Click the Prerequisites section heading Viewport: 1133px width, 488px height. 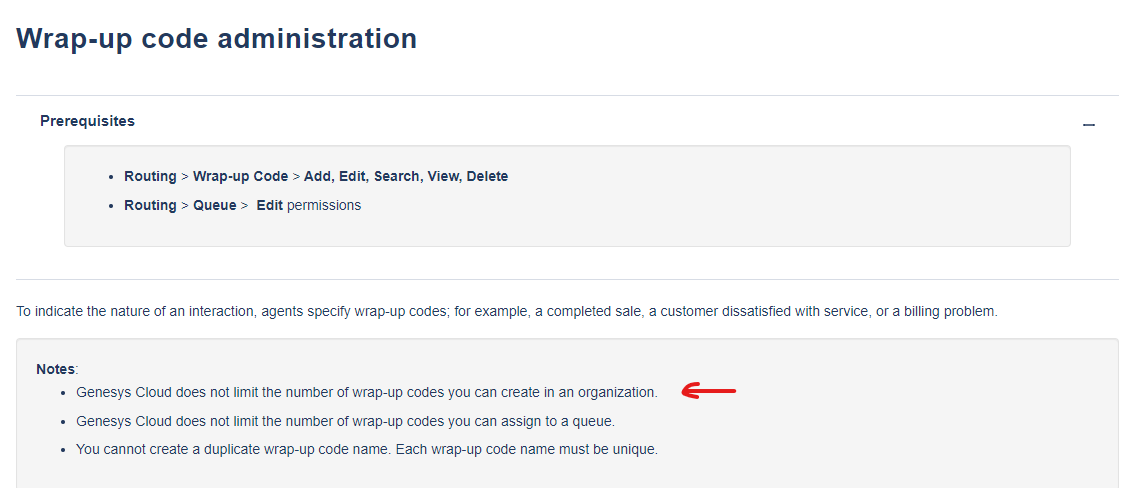pos(87,121)
